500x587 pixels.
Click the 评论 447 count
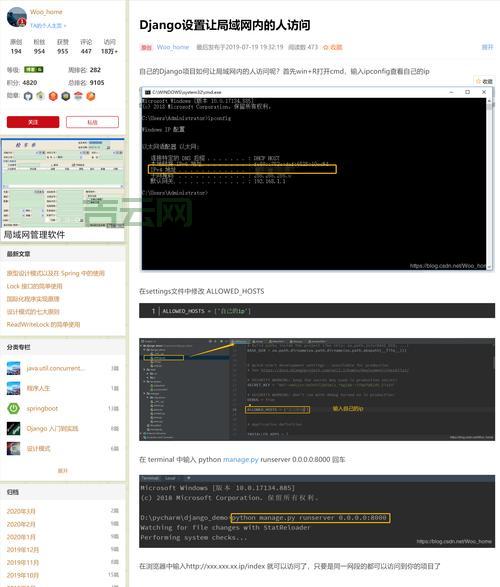[86, 47]
